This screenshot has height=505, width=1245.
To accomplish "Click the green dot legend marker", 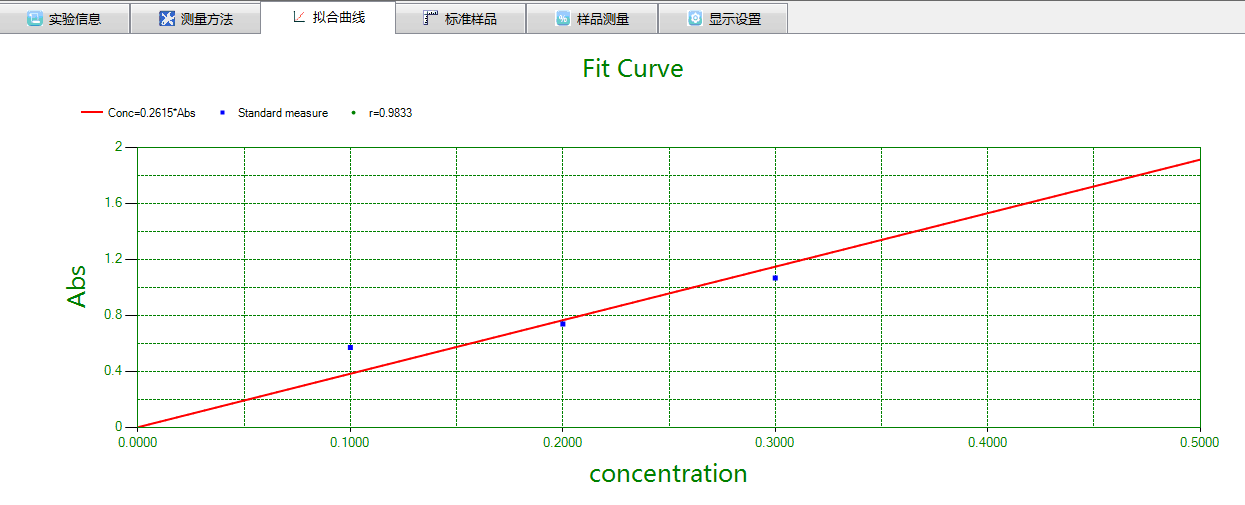I will click(x=353, y=113).
